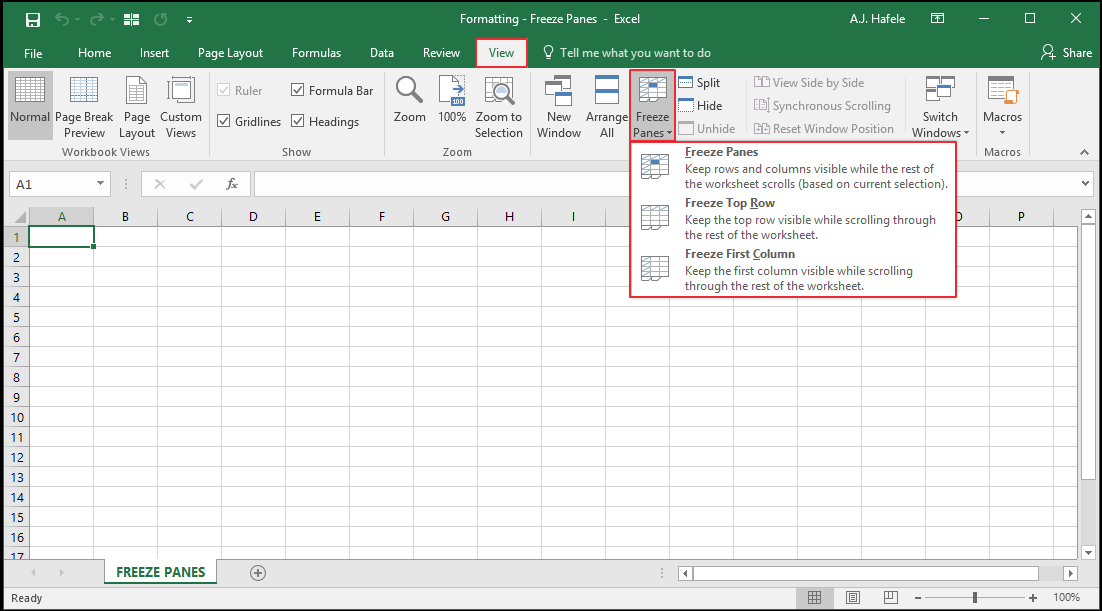Open Switch Windows dropdown
This screenshot has width=1102, height=611.
coord(940,105)
